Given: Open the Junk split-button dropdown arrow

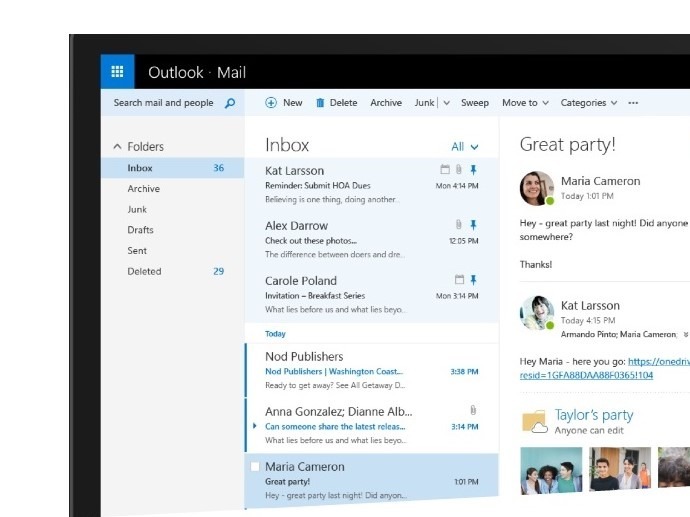Looking at the screenshot, I should click(x=446, y=103).
